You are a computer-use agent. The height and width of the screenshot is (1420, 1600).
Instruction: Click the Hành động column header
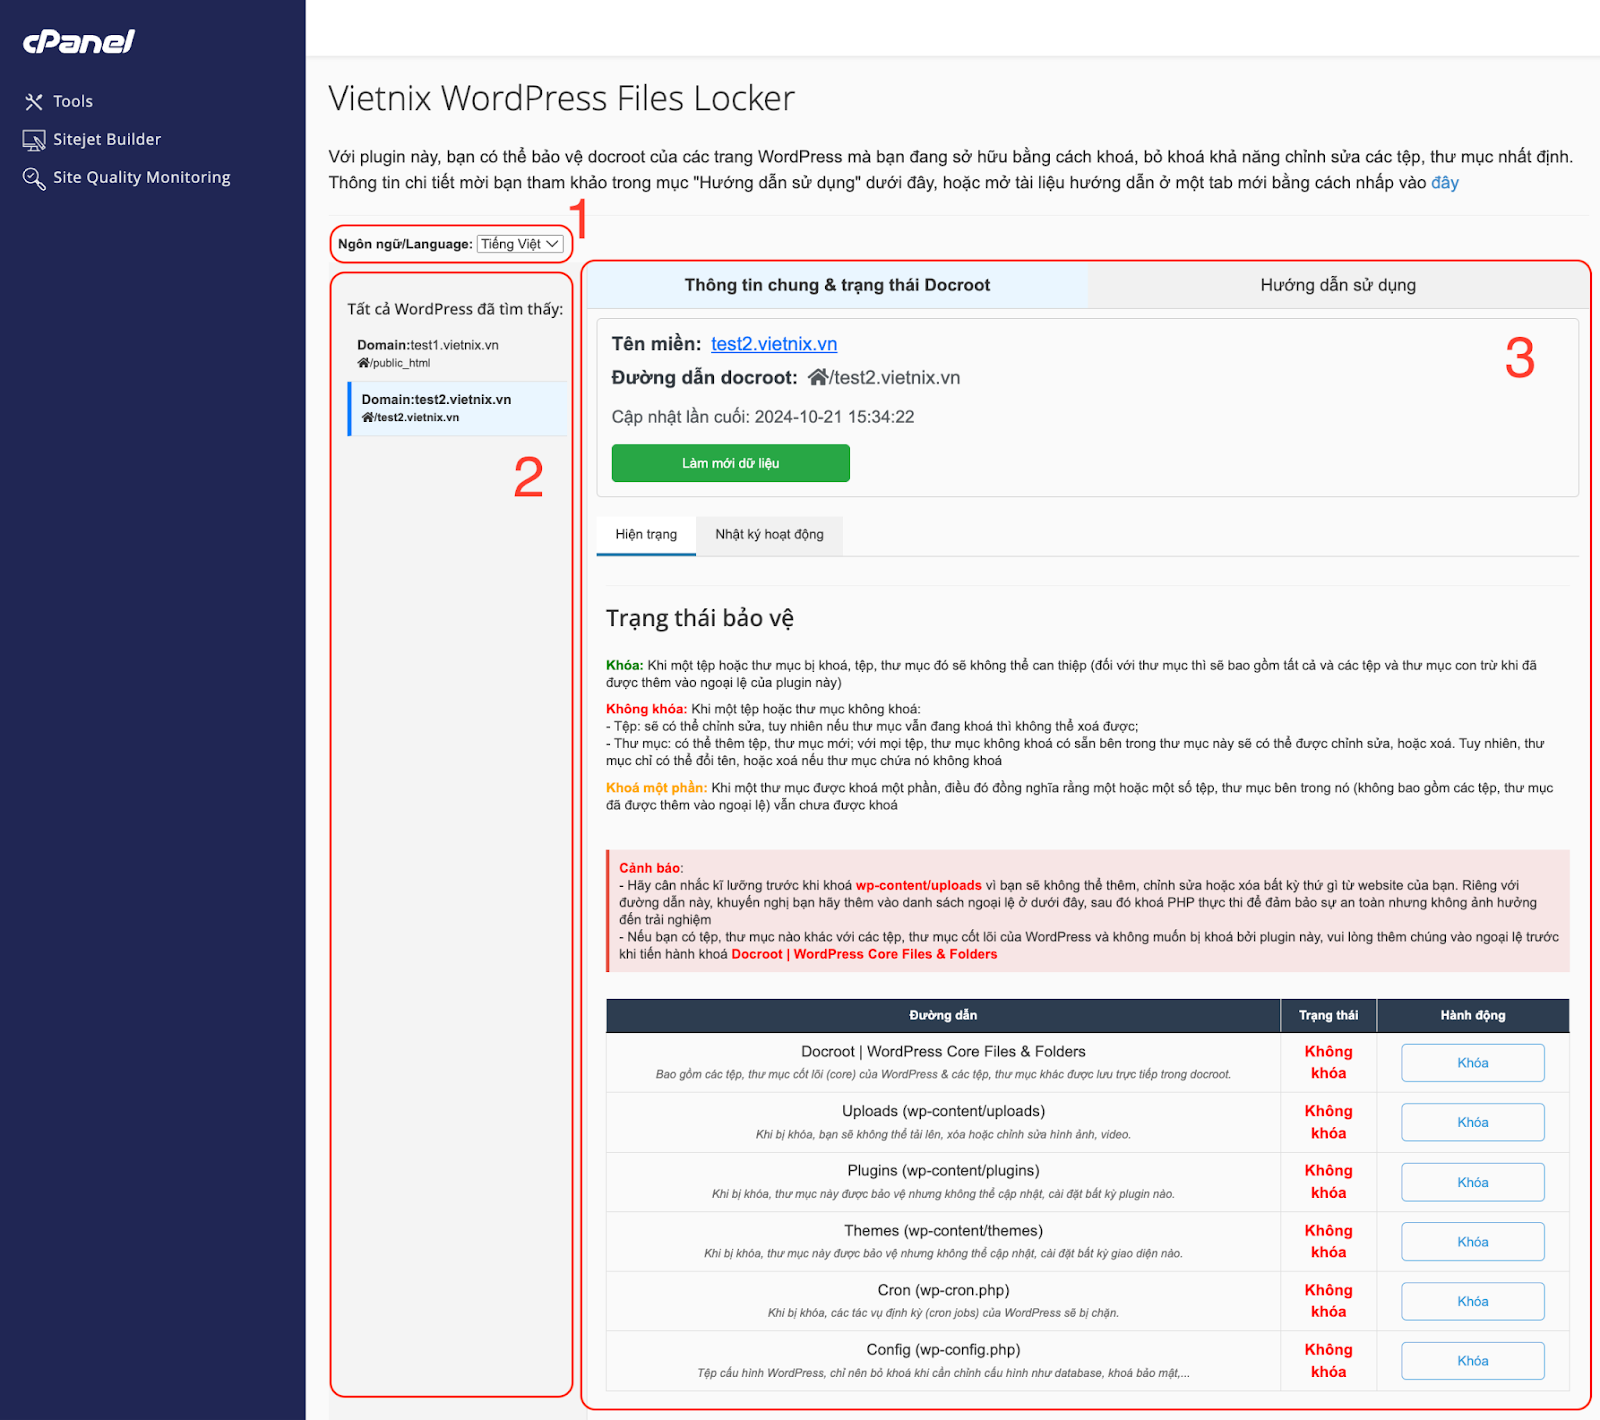tap(1472, 1015)
